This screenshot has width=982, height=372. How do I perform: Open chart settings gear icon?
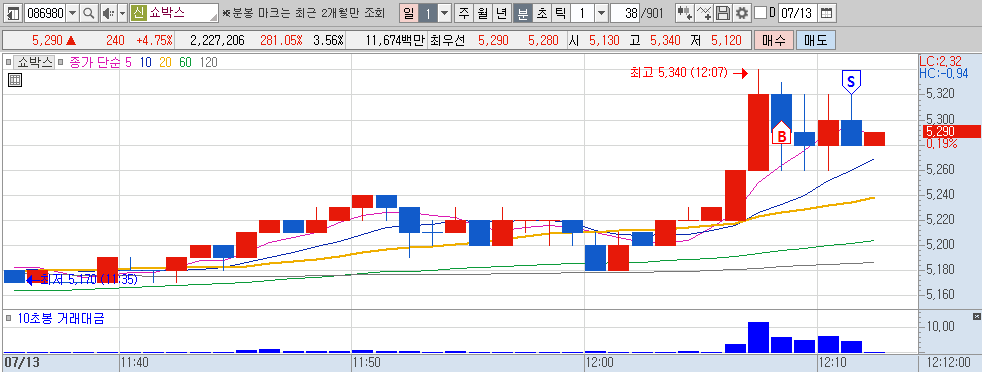pos(742,13)
